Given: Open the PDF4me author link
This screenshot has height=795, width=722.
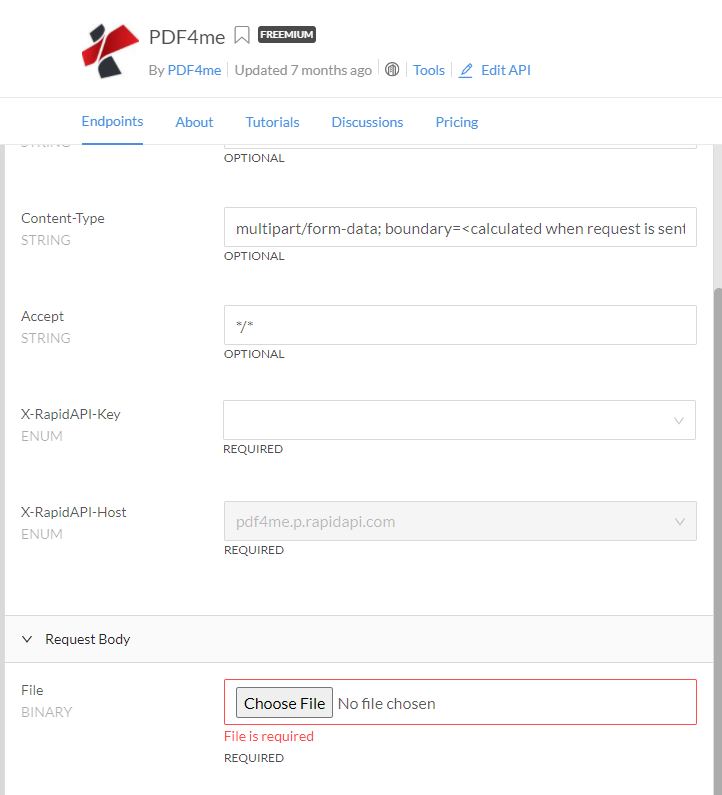Looking at the screenshot, I should (194, 70).
